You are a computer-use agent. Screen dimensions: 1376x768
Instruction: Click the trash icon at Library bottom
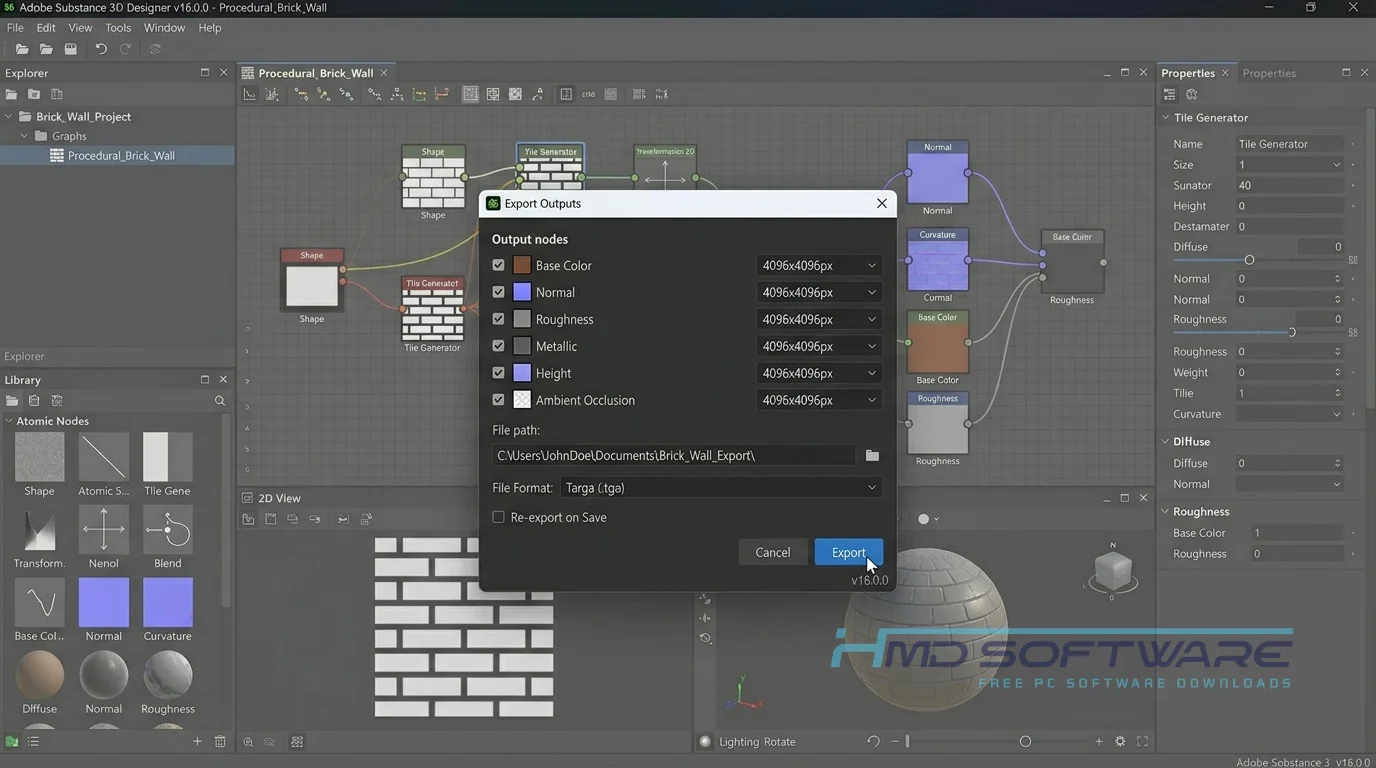pos(220,741)
